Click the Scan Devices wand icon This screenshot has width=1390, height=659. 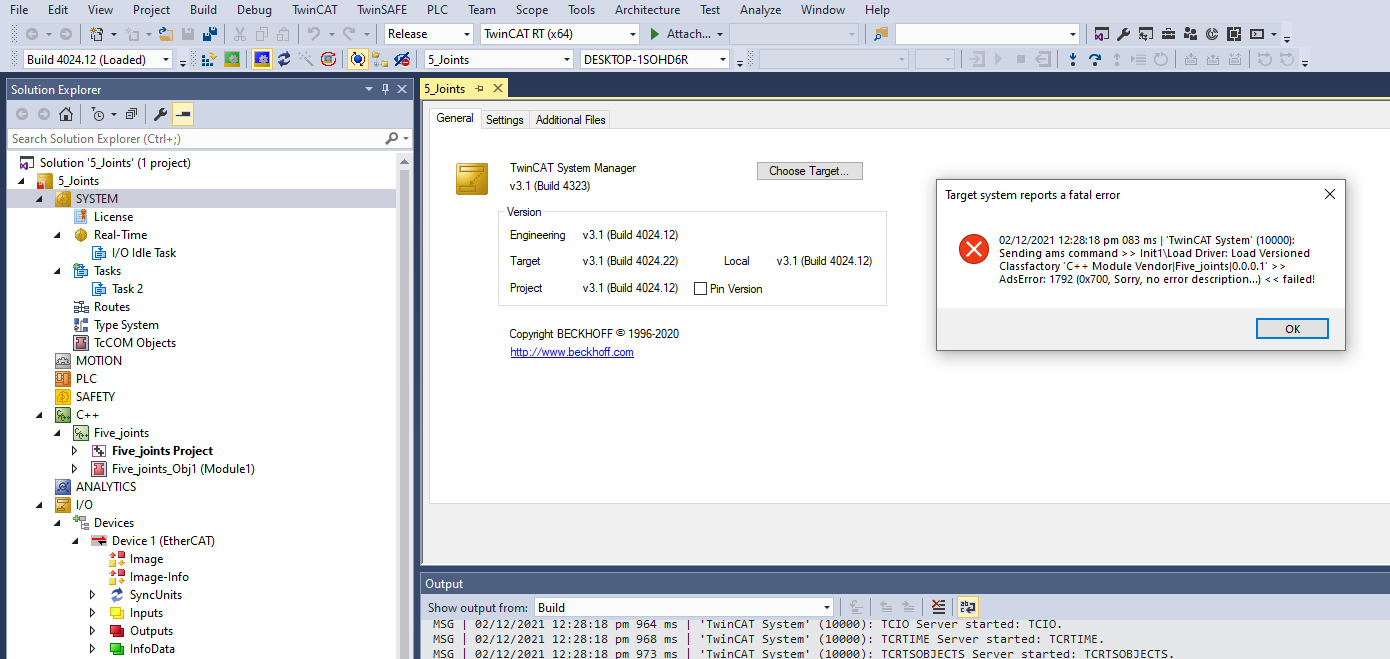coord(306,59)
